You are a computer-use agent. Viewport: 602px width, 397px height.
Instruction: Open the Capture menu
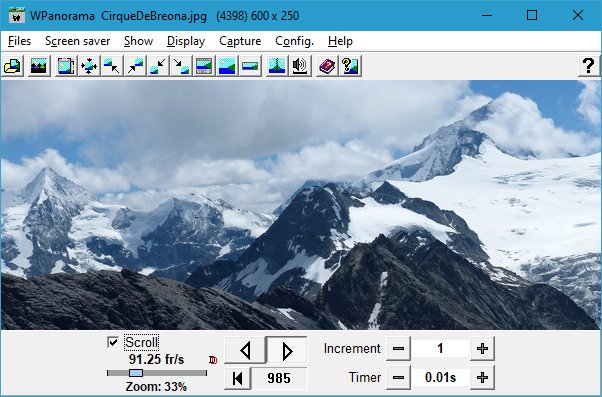(240, 41)
